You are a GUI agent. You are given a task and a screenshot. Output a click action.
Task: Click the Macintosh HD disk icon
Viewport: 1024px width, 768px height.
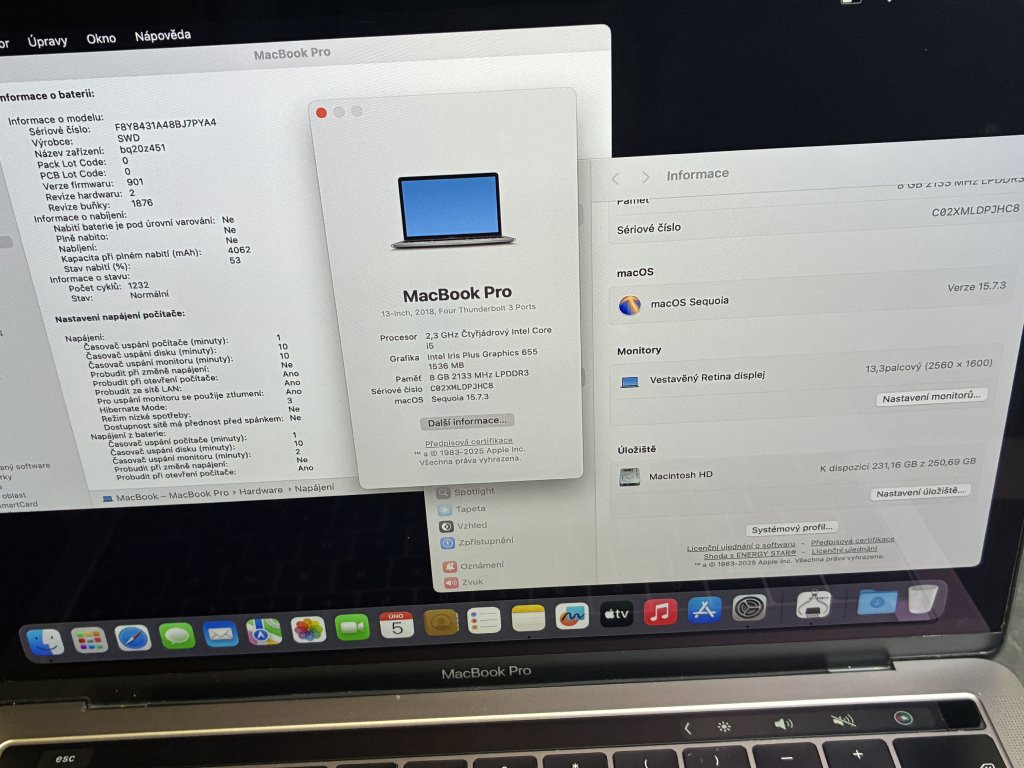coord(630,477)
